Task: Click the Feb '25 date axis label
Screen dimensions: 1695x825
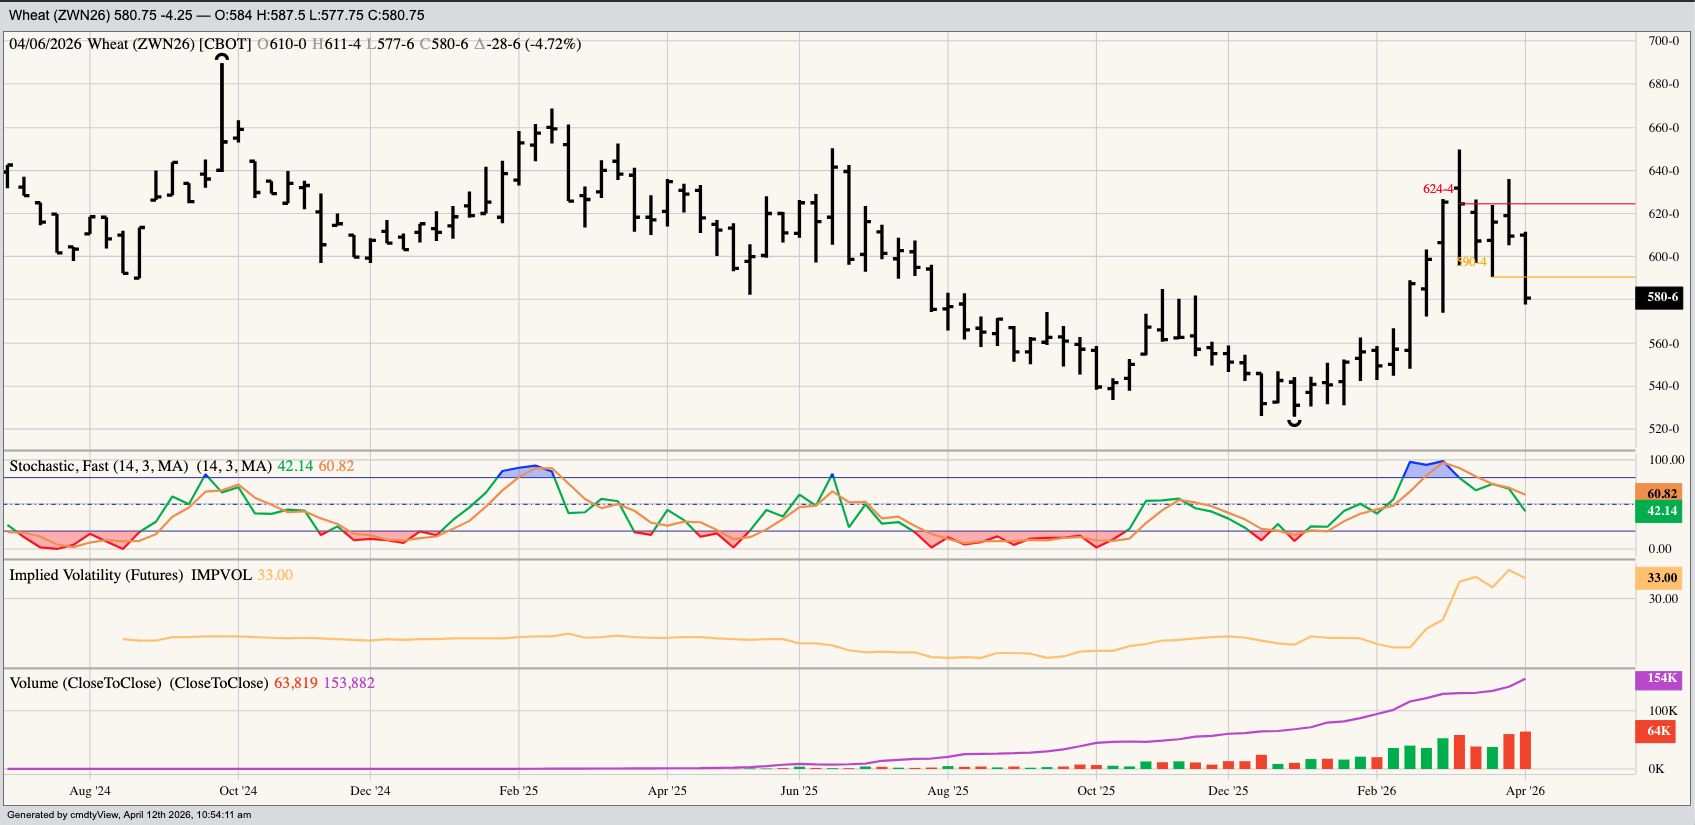Action: (x=518, y=791)
